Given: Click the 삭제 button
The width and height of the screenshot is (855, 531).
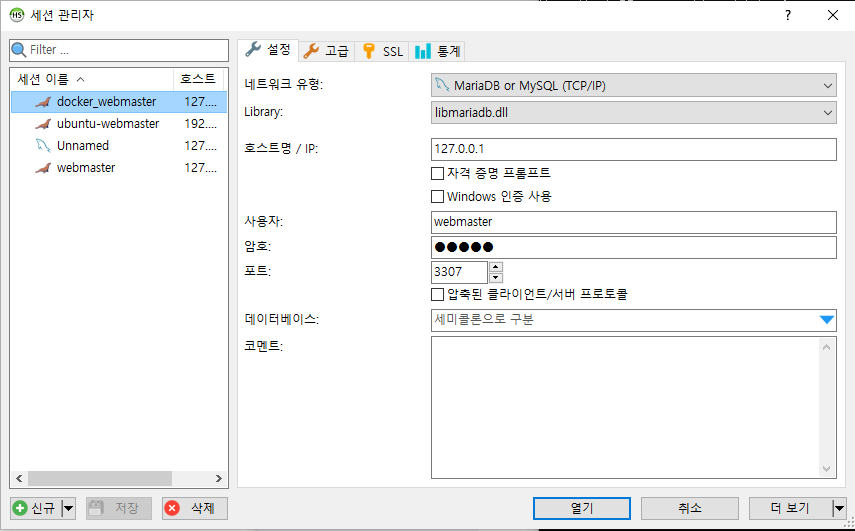Looking at the screenshot, I should click(195, 508).
